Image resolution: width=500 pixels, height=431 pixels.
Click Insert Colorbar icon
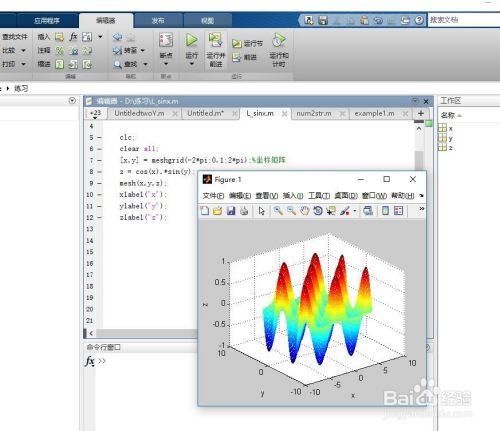pos(385,211)
